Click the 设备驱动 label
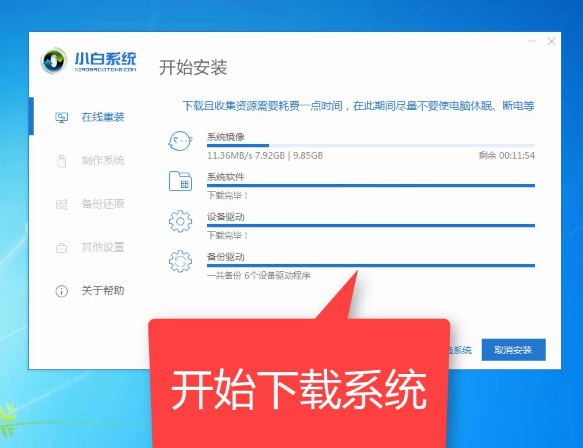The width and height of the screenshot is (583, 448). pos(226,217)
